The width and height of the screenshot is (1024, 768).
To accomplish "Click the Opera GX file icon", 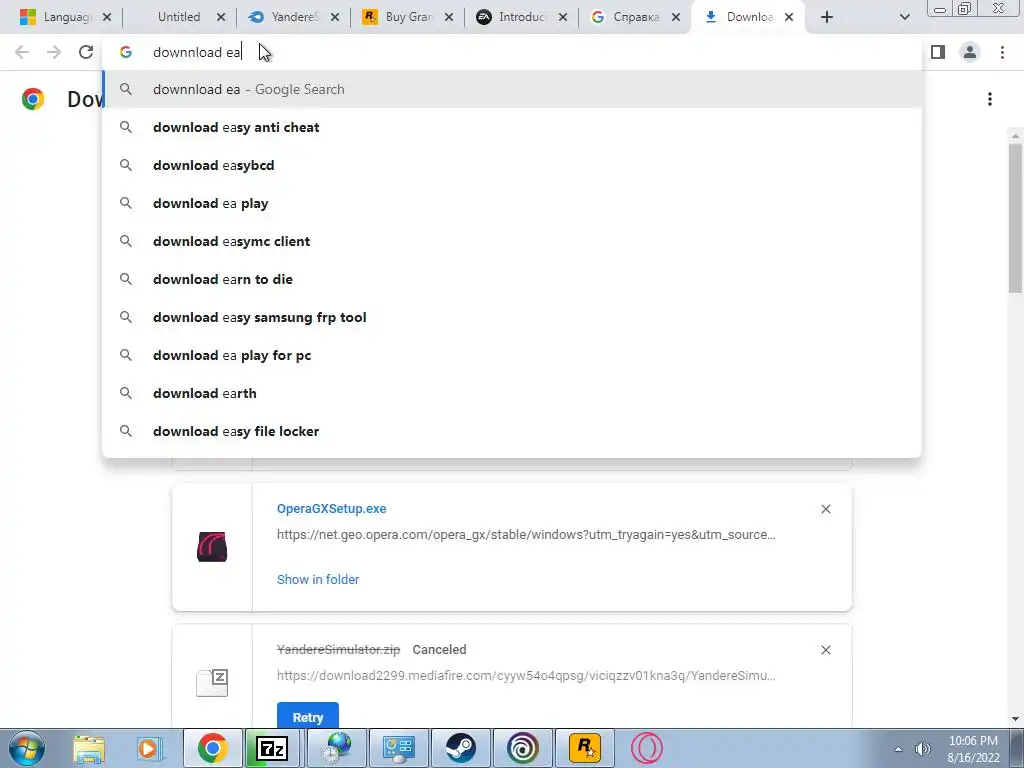I will click(212, 547).
